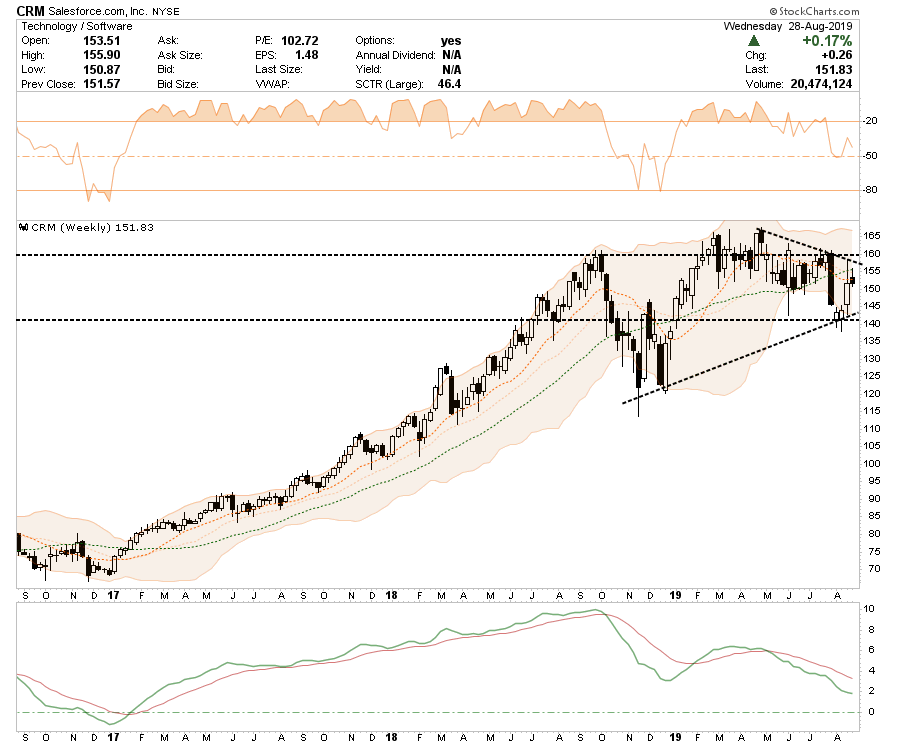
Task: Select the Salesforce.com, Inc. company name
Action: 98,11
